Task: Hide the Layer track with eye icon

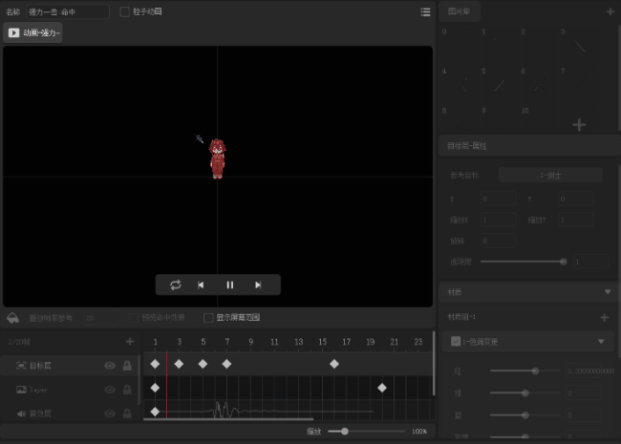Action: tap(110, 388)
